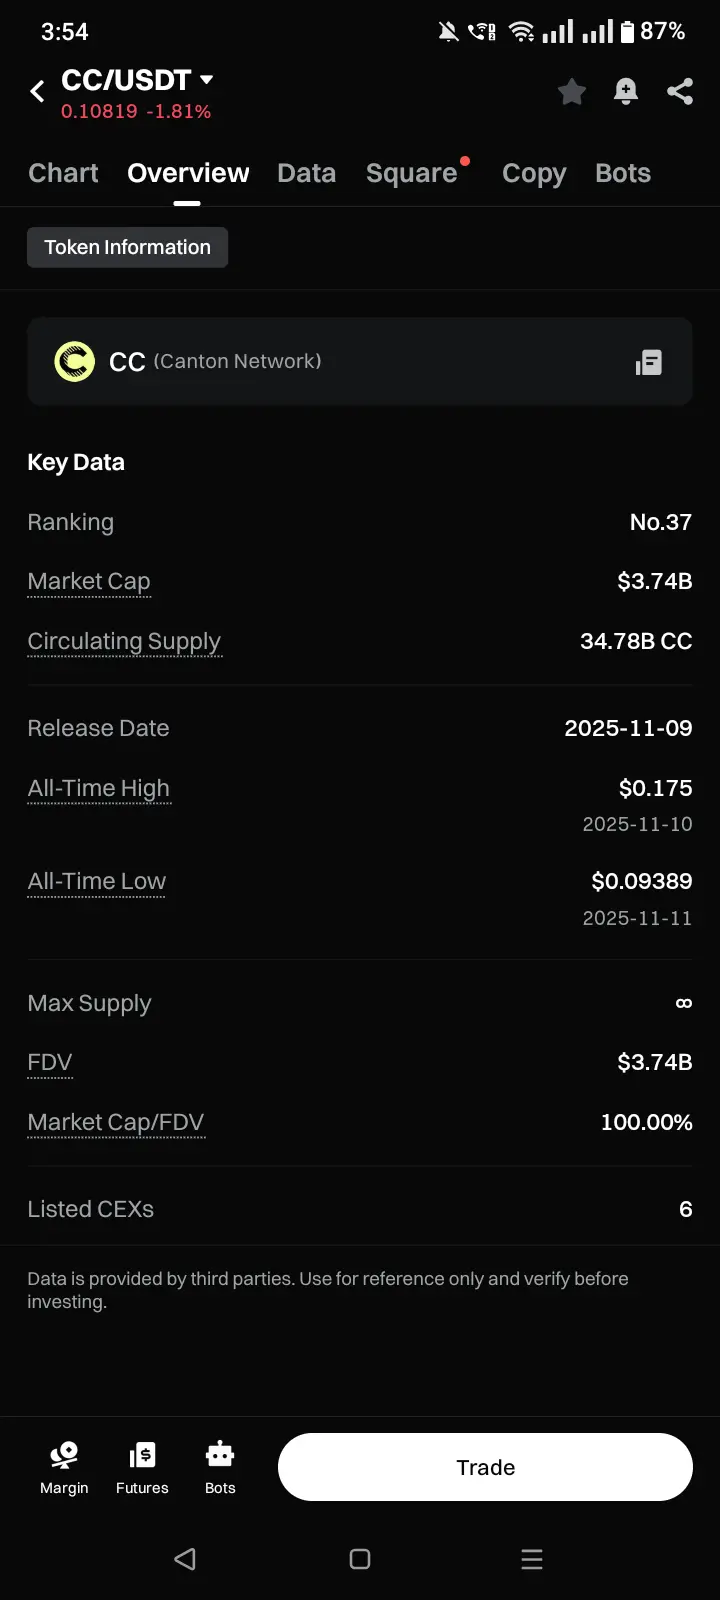Open Bots icon in bottom bar

point(220,1467)
